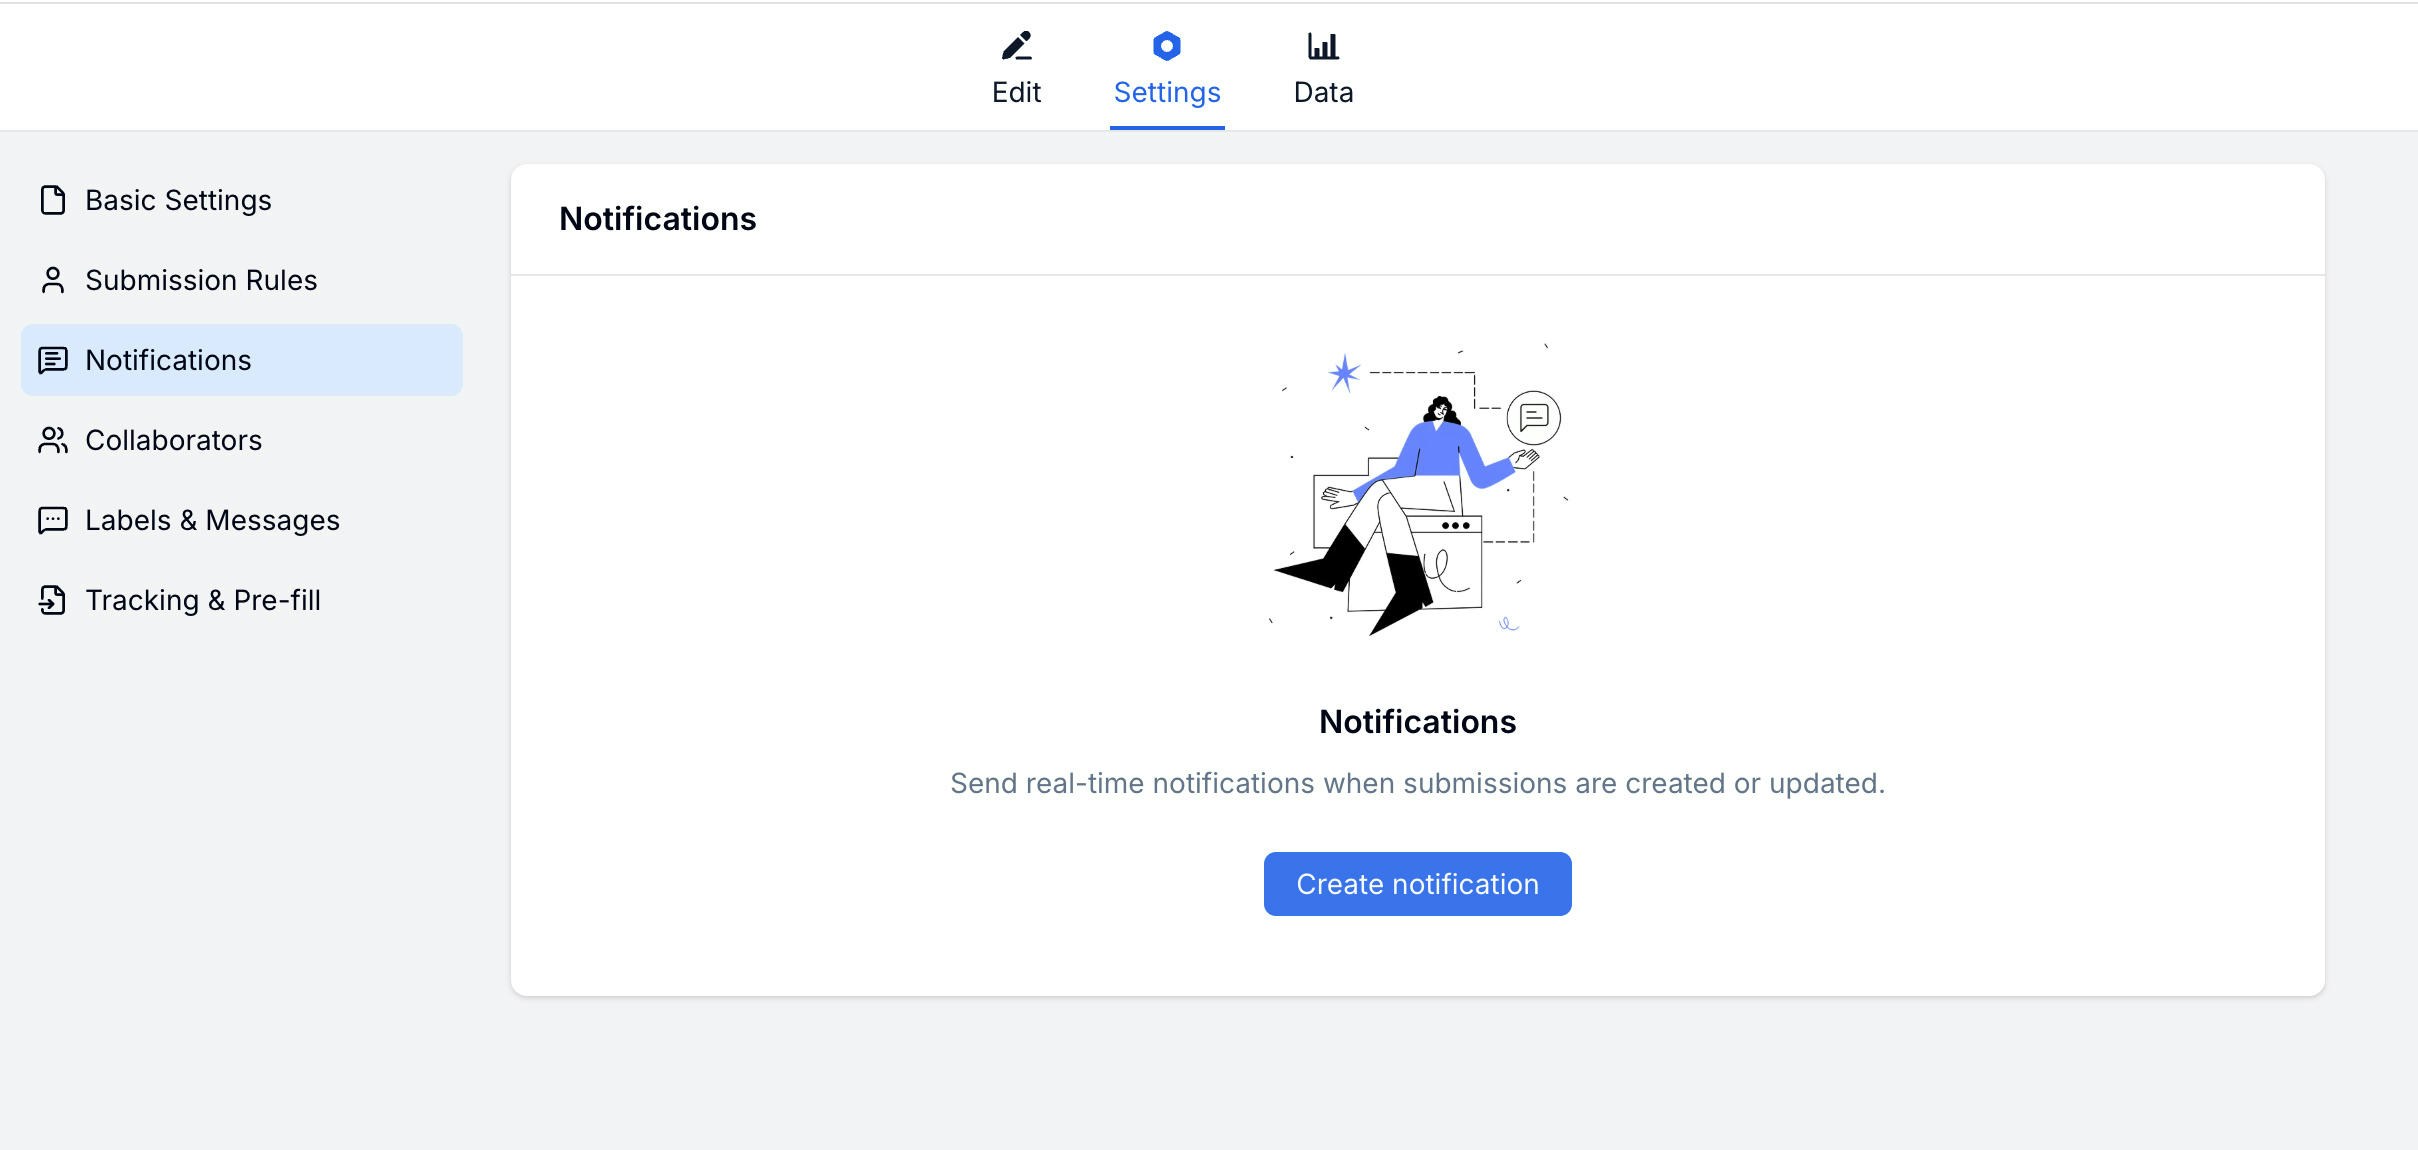This screenshot has width=2418, height=1150.
Task: Open the Settings tab
Action: point(1166,91)
